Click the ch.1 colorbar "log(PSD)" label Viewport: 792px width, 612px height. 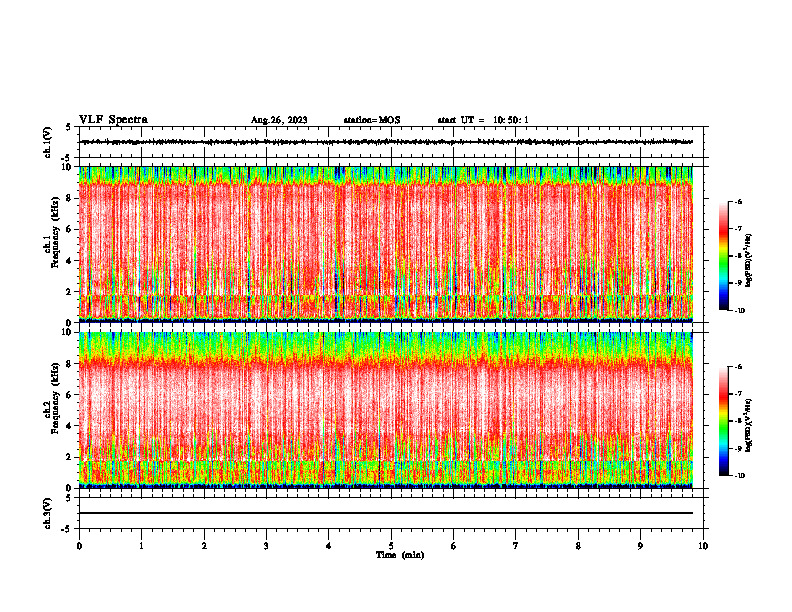(x=749, y=261)
